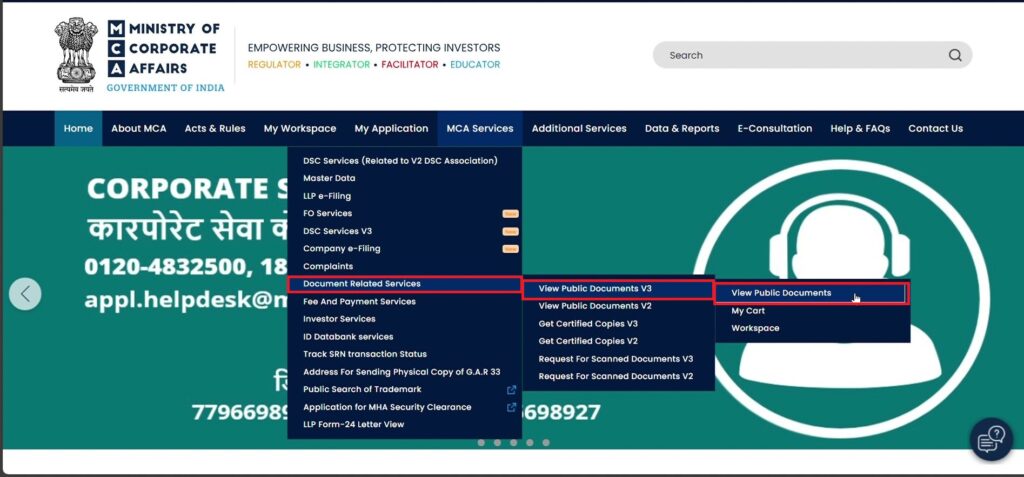Click the MINISTRY OF CORPORATE AFFAIRS title text
This screenshot has width=1024, height=477.
tap(163, 48)
